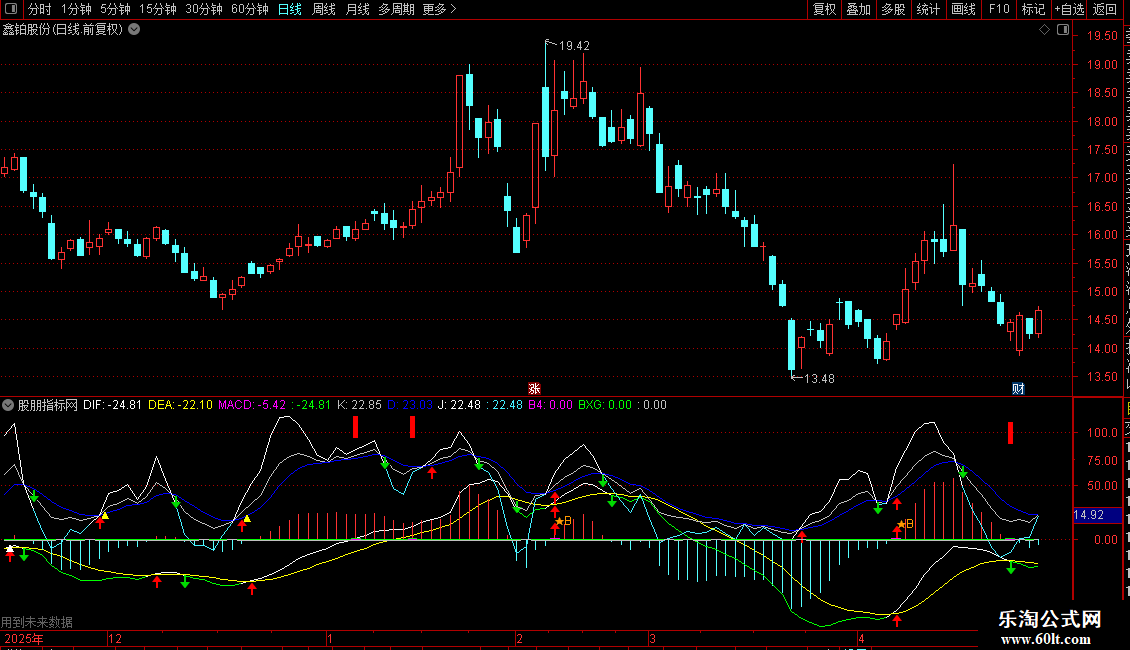Open 多周期 multi-period view
Image resolution: width=1130 pixels, height=650 pixels.
[x=396, y=9]
